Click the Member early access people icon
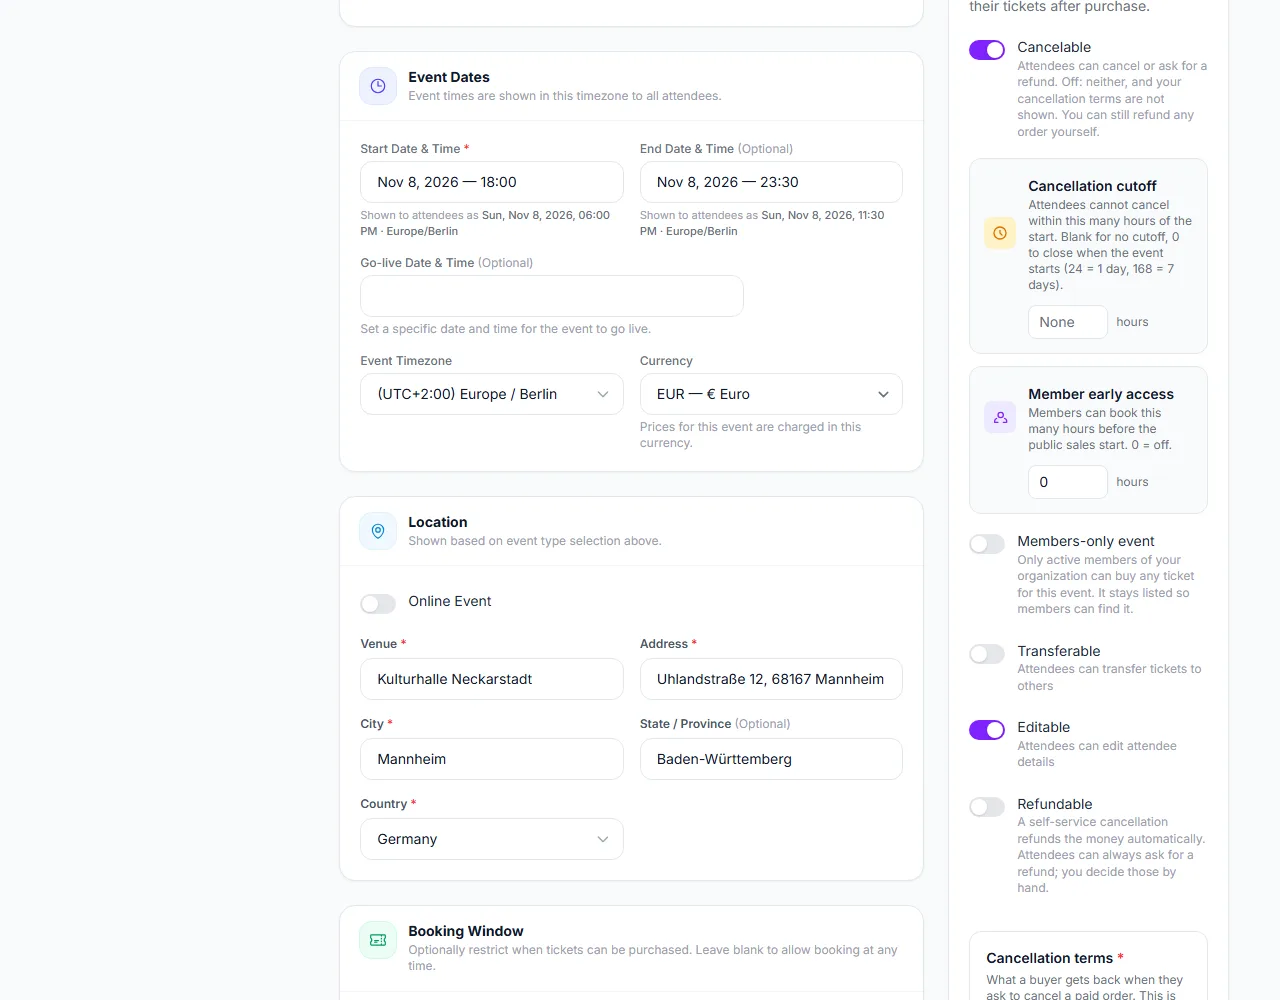1280x1000 pixels. (x=1000, y=417)
